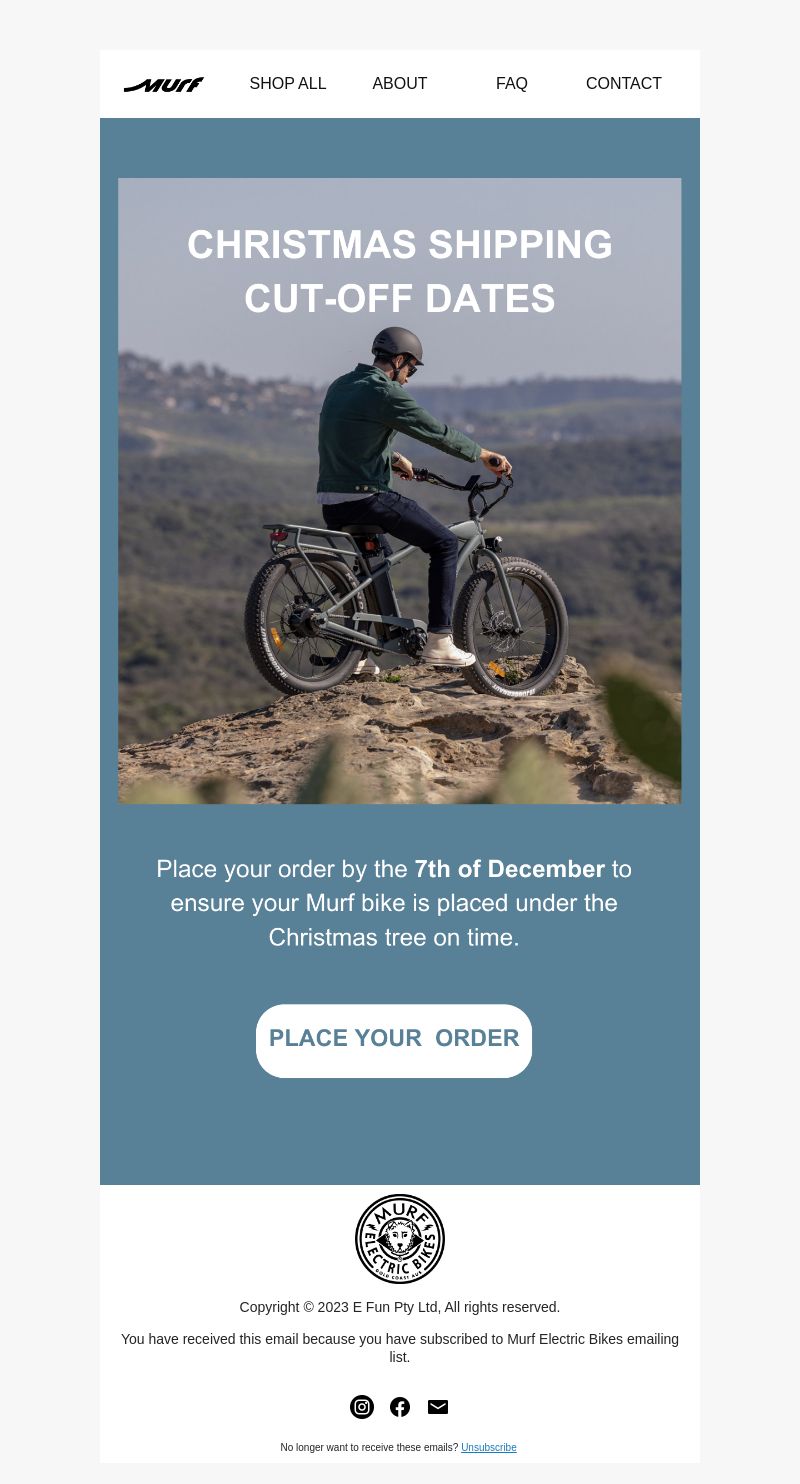This screenshot has height=1484, width=800.
Task: Click the bold 7th of December text
Action: [510, 869]
